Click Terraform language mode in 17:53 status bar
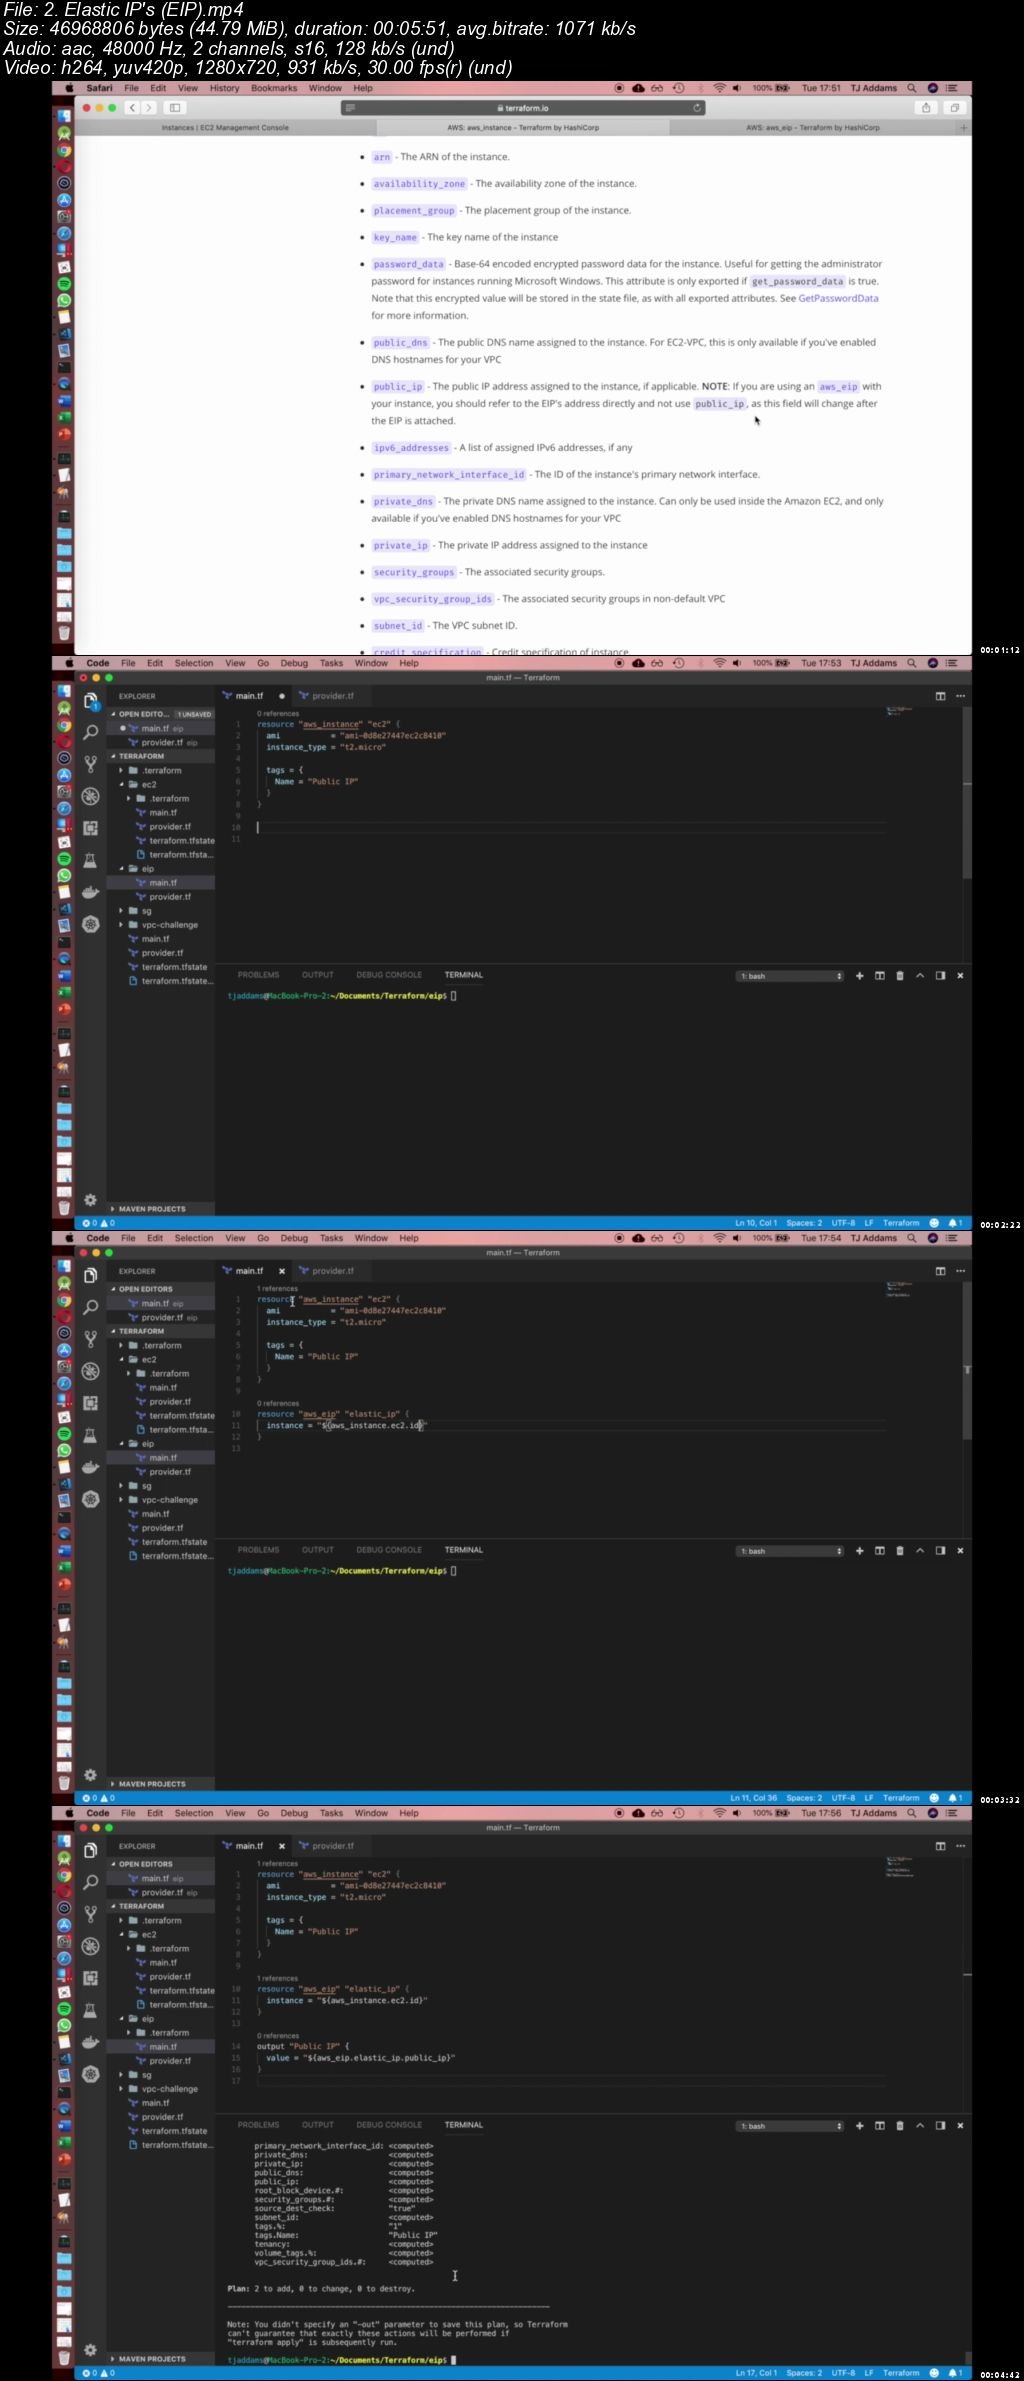 coord(901,1223)
